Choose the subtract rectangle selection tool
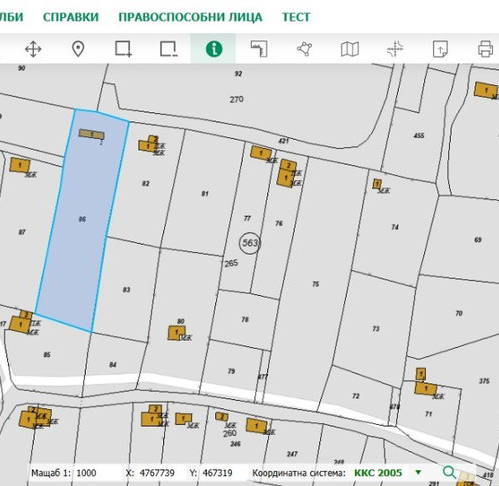The height and width of the screenshot is (486, 499). tap(168, 49)
